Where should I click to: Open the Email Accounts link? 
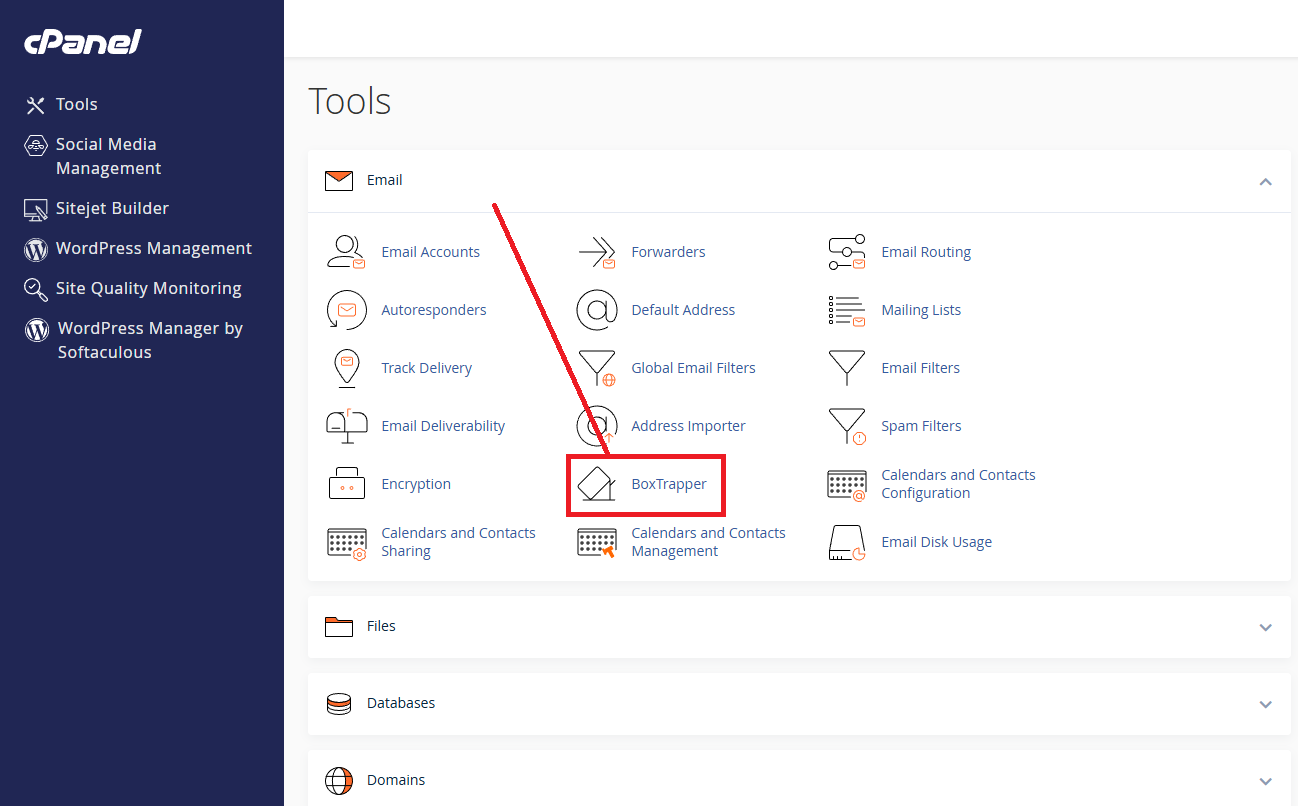(431, 252)
